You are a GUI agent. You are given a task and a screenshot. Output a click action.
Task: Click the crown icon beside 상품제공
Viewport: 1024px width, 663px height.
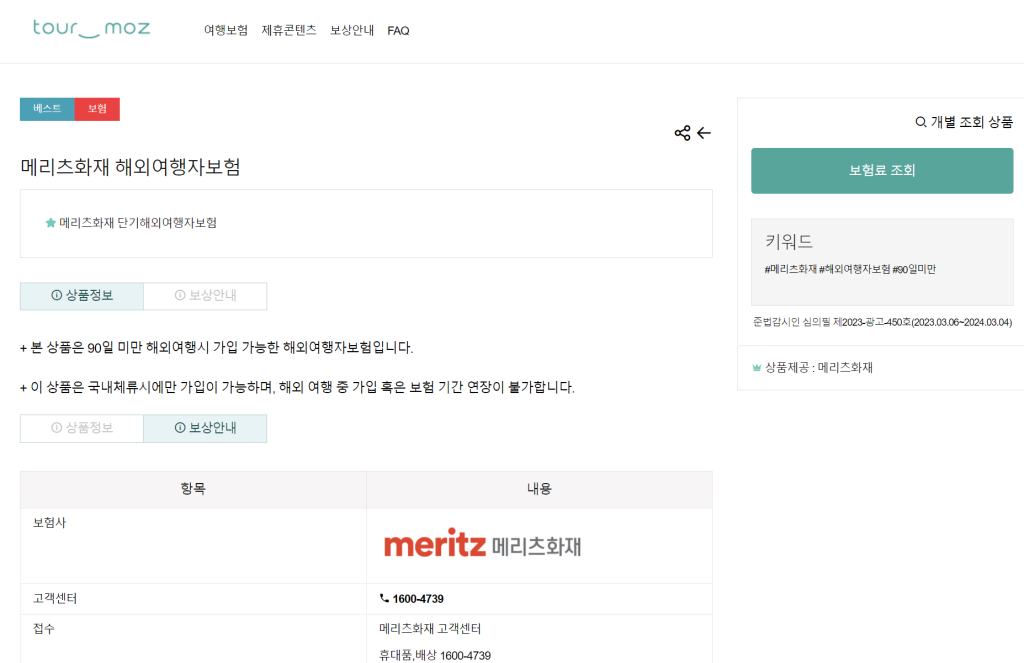coord(757,368)
